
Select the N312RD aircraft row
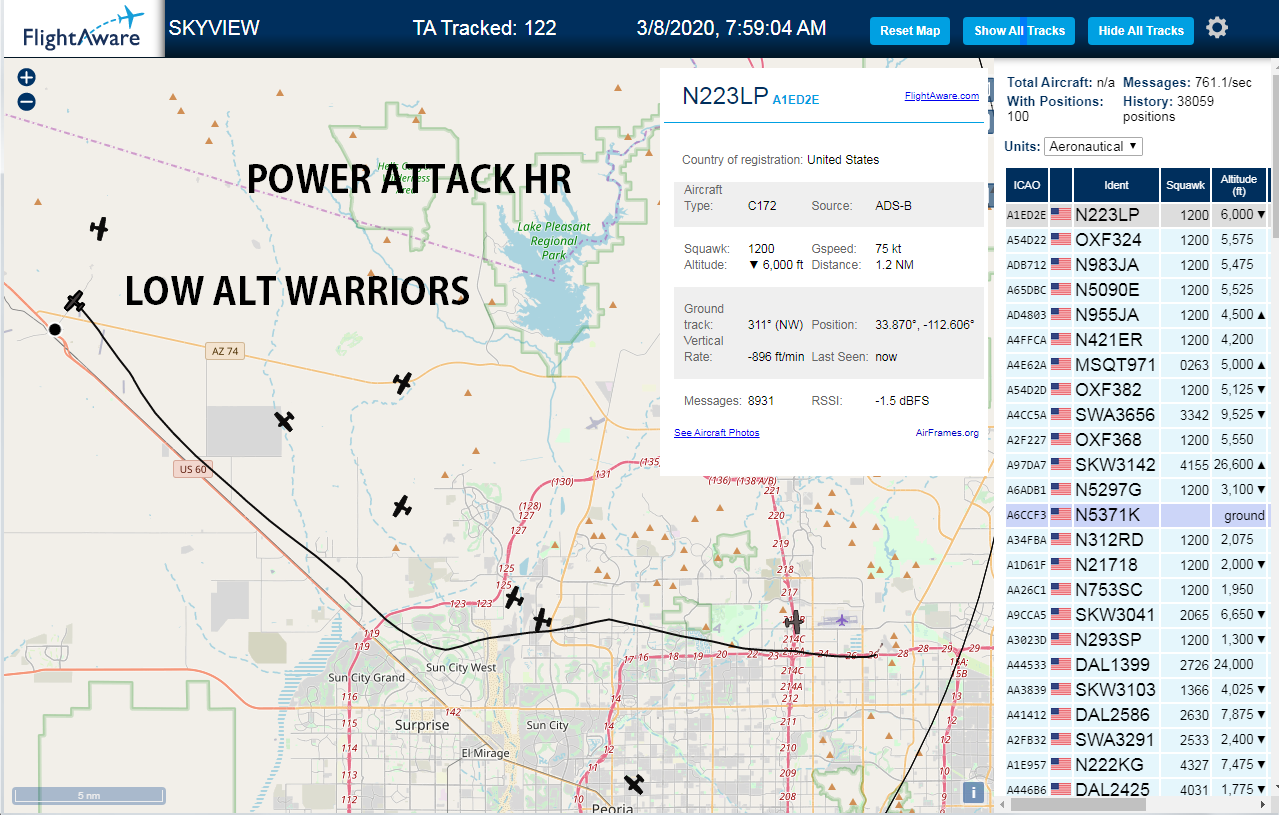pyautogui.click(x=1137, y=540)
